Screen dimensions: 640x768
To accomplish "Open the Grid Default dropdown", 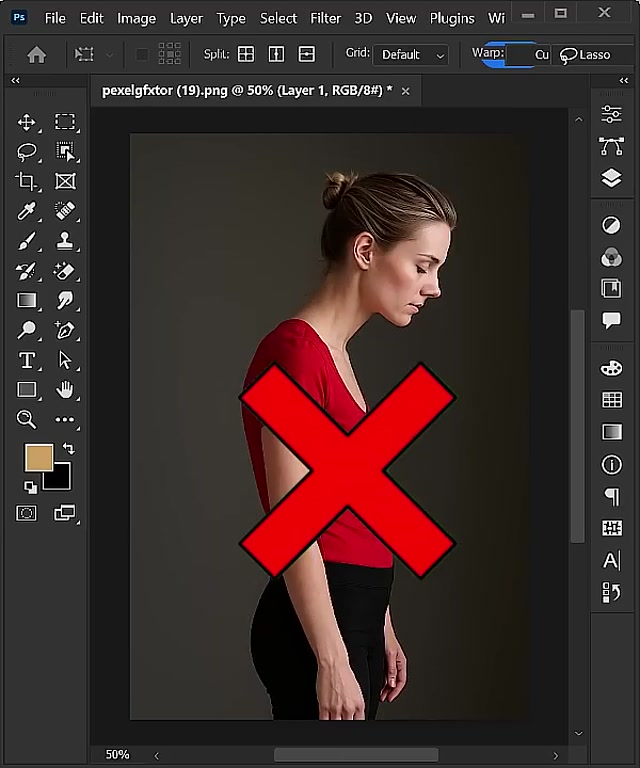I will pyautogui.click(x=410, y=55).
